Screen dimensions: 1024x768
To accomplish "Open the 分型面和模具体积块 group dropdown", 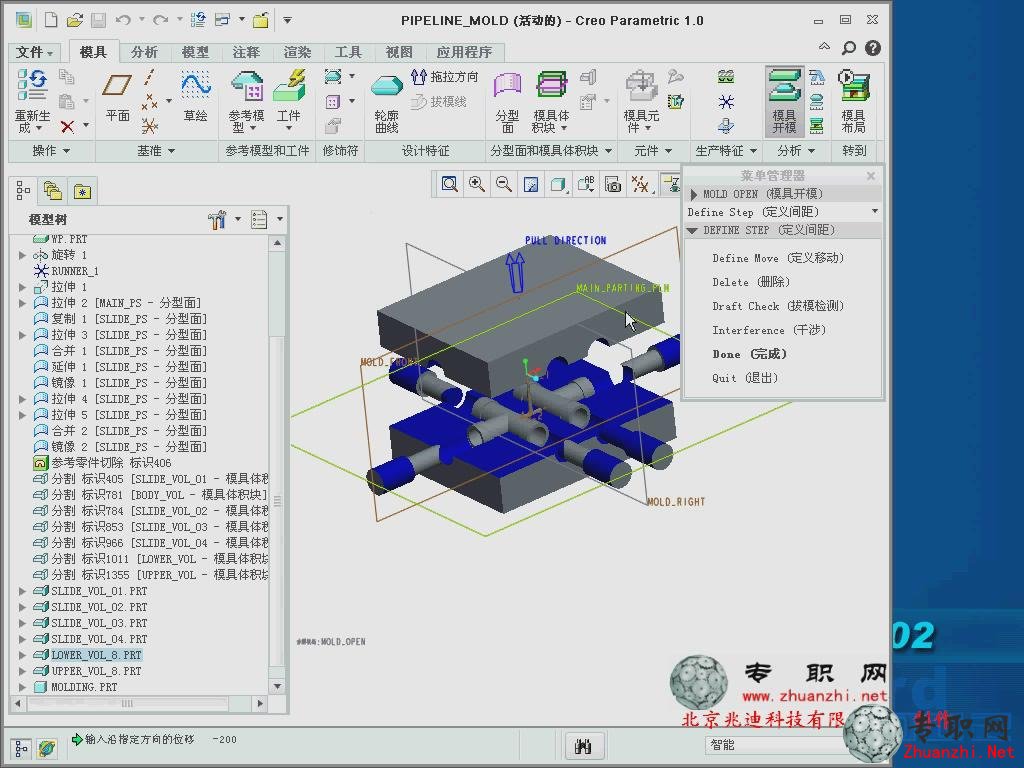I will [551, 151].
